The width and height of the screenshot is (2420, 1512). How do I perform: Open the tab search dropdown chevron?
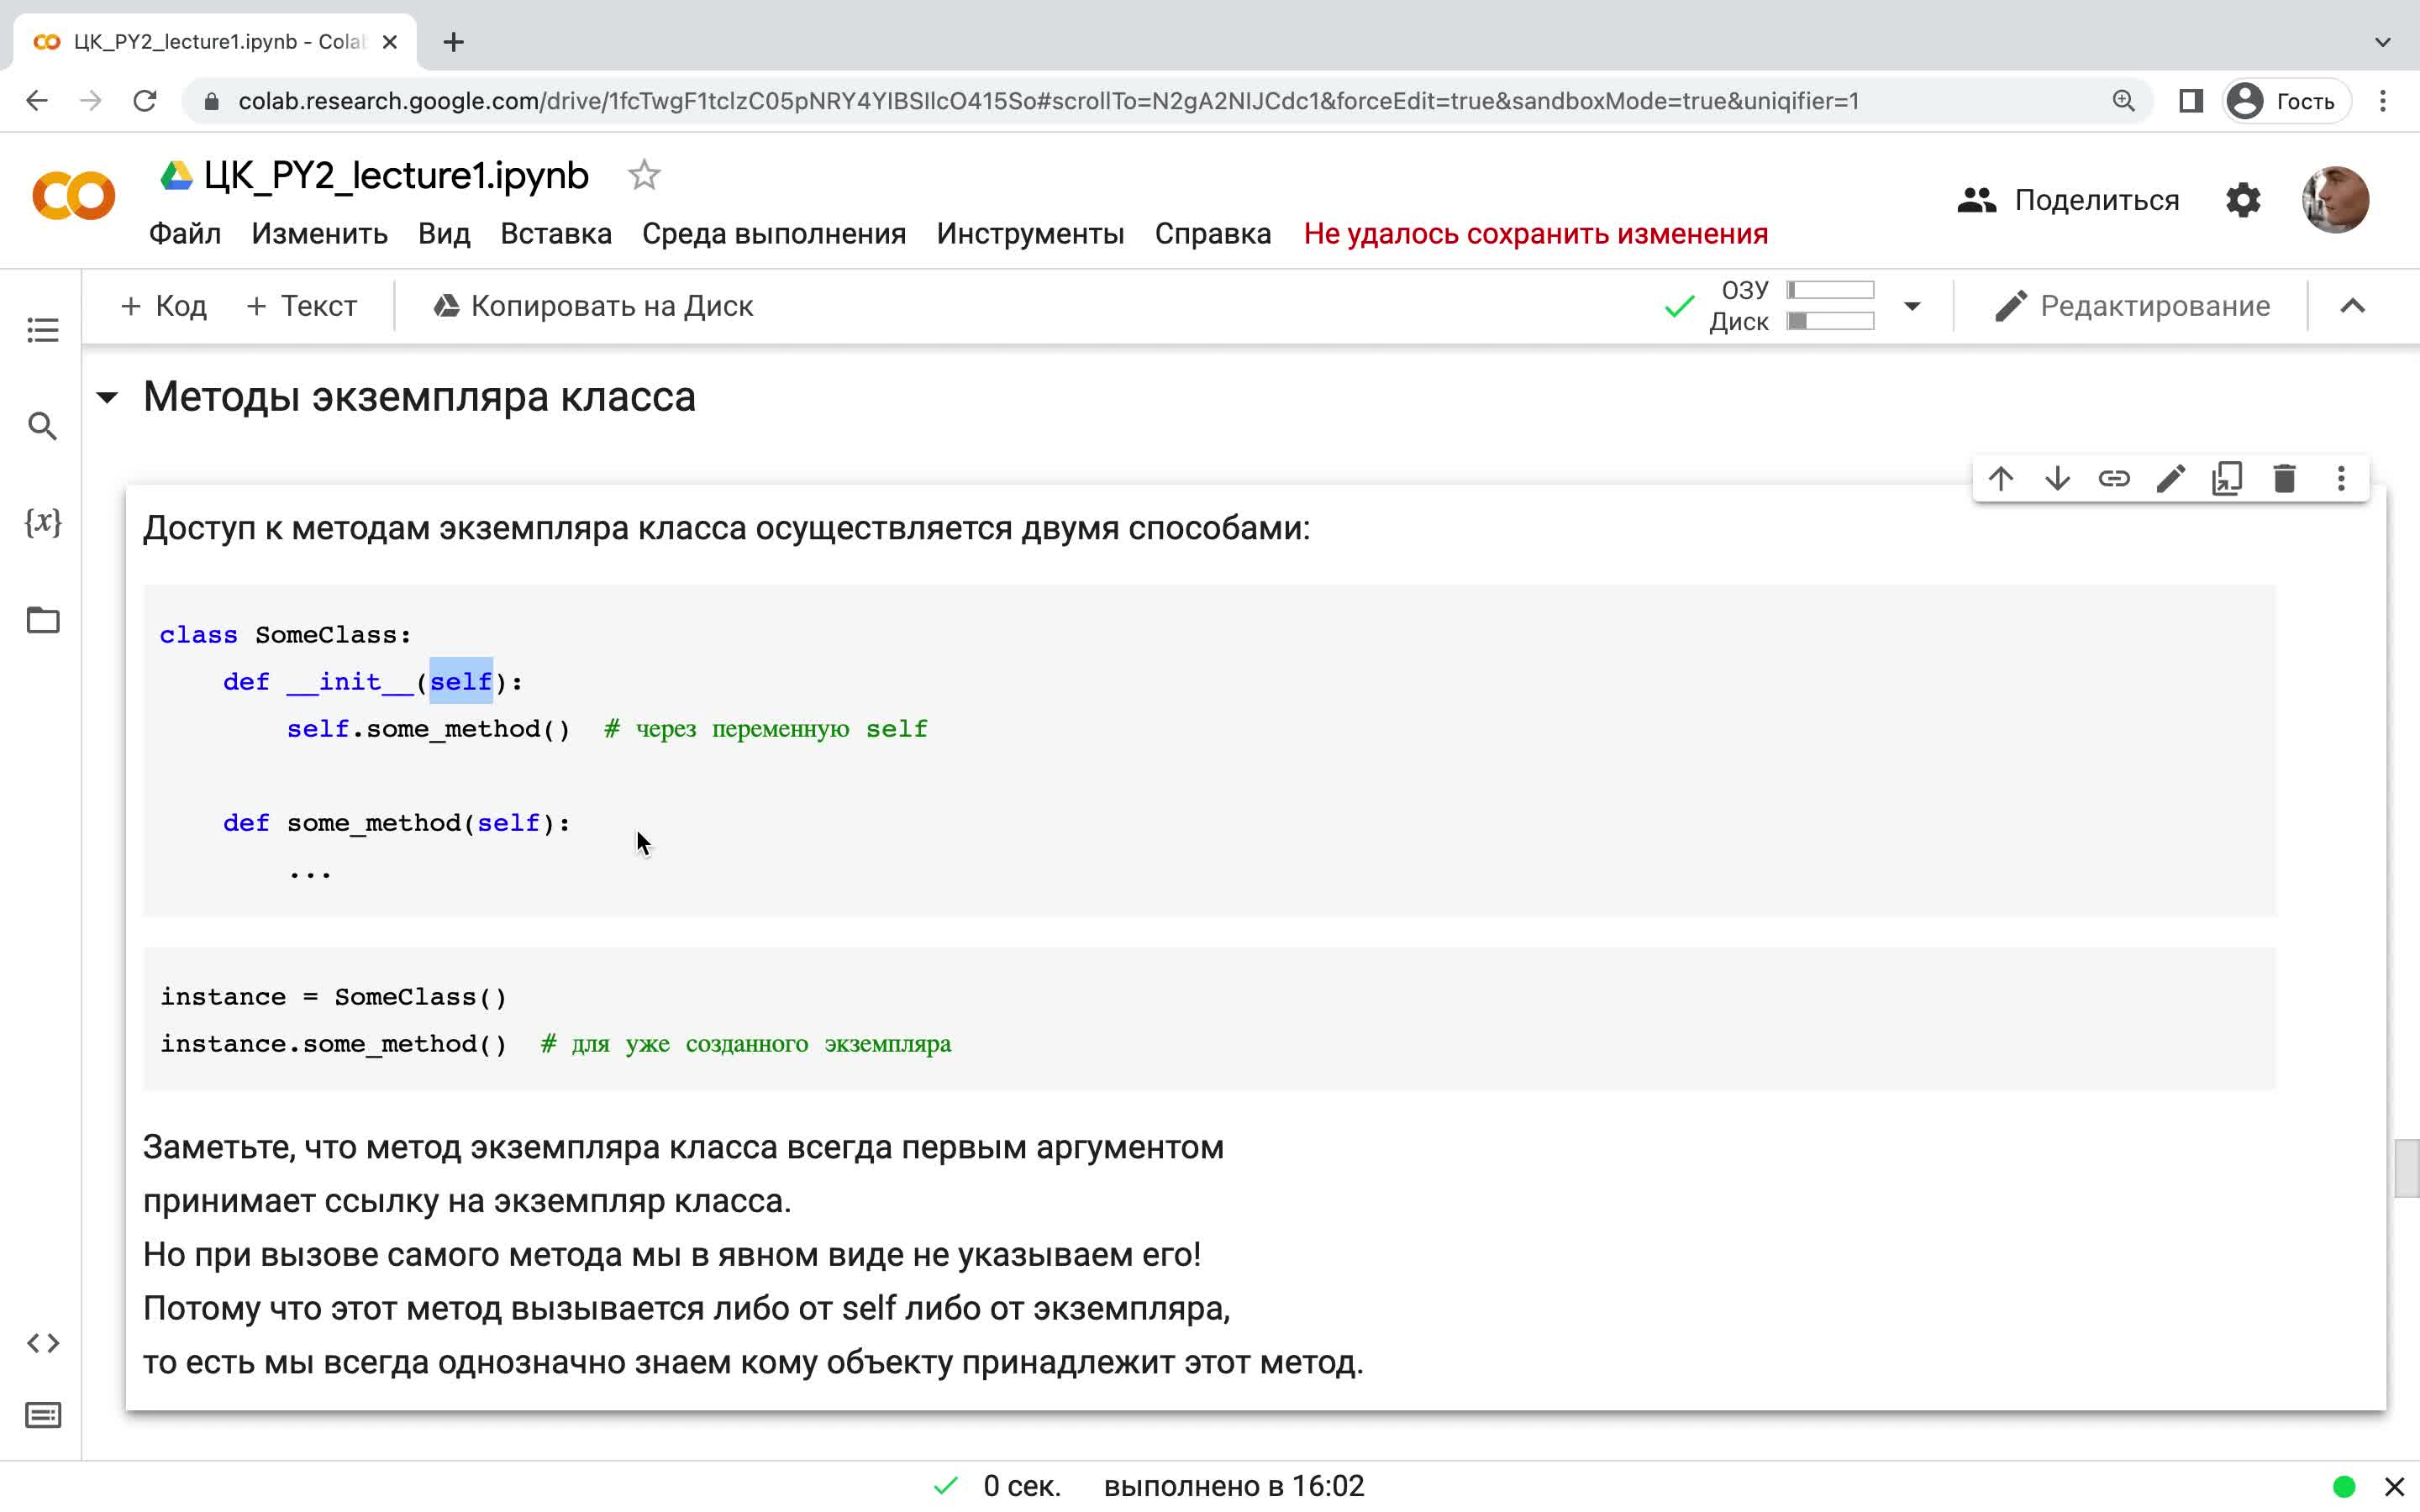tap(2383, 42)
